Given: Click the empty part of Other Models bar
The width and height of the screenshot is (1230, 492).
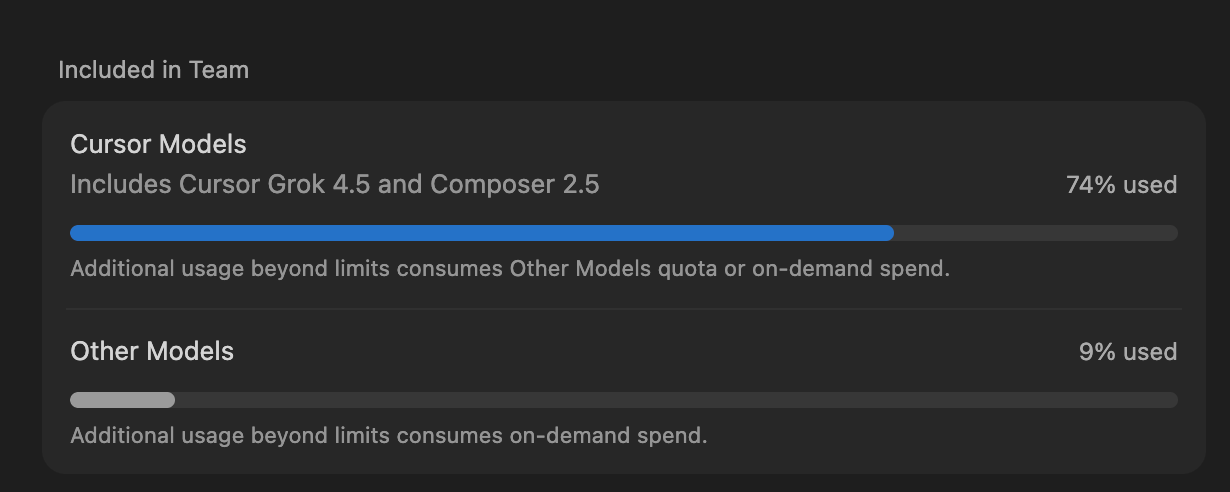Looking at the screenshot, I should click(x=676, y=400).
